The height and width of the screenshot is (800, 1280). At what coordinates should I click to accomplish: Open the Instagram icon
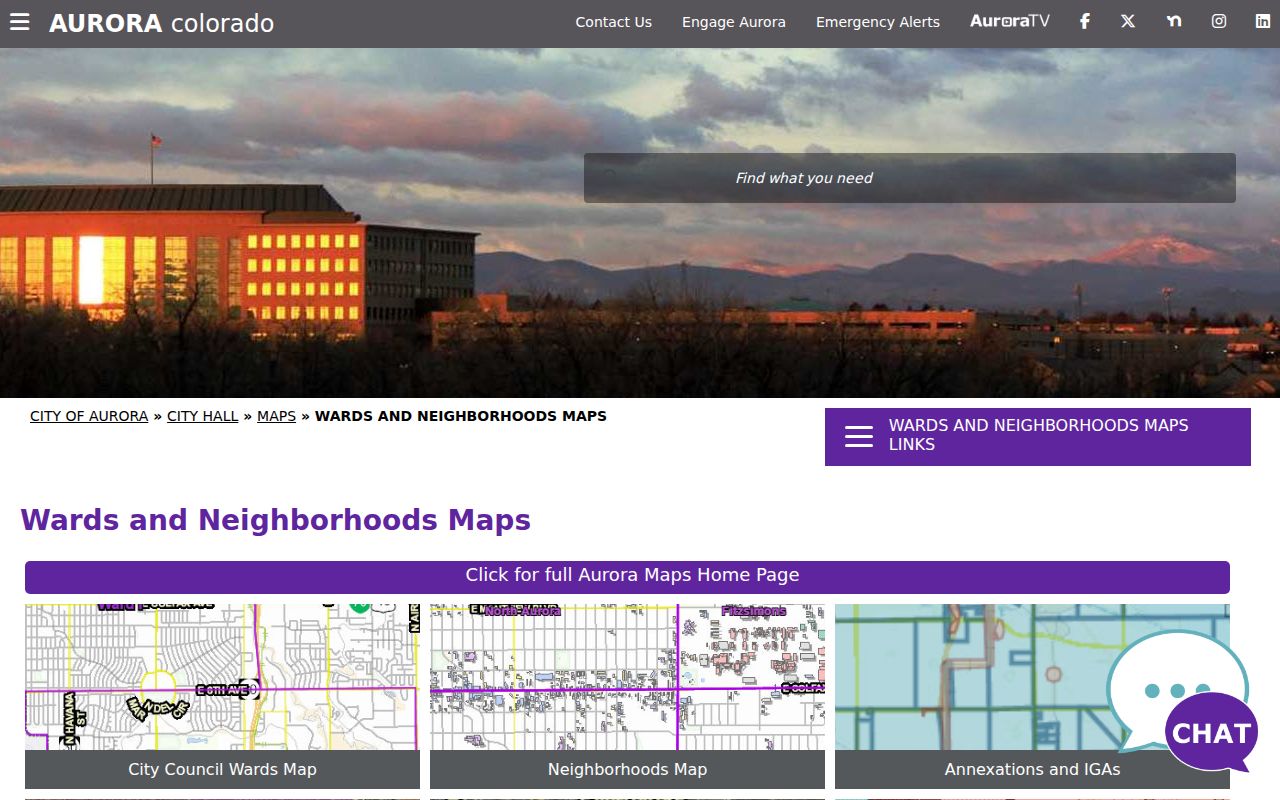point(1219,21)
